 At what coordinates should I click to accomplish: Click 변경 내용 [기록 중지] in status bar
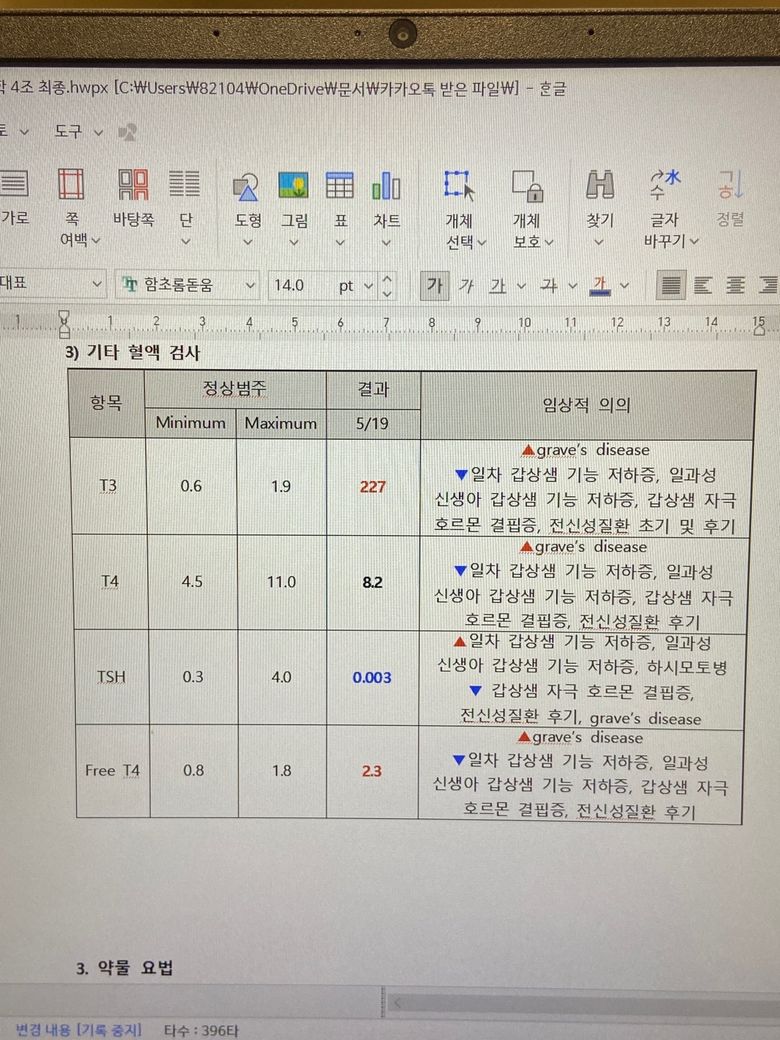[78, 1030]
